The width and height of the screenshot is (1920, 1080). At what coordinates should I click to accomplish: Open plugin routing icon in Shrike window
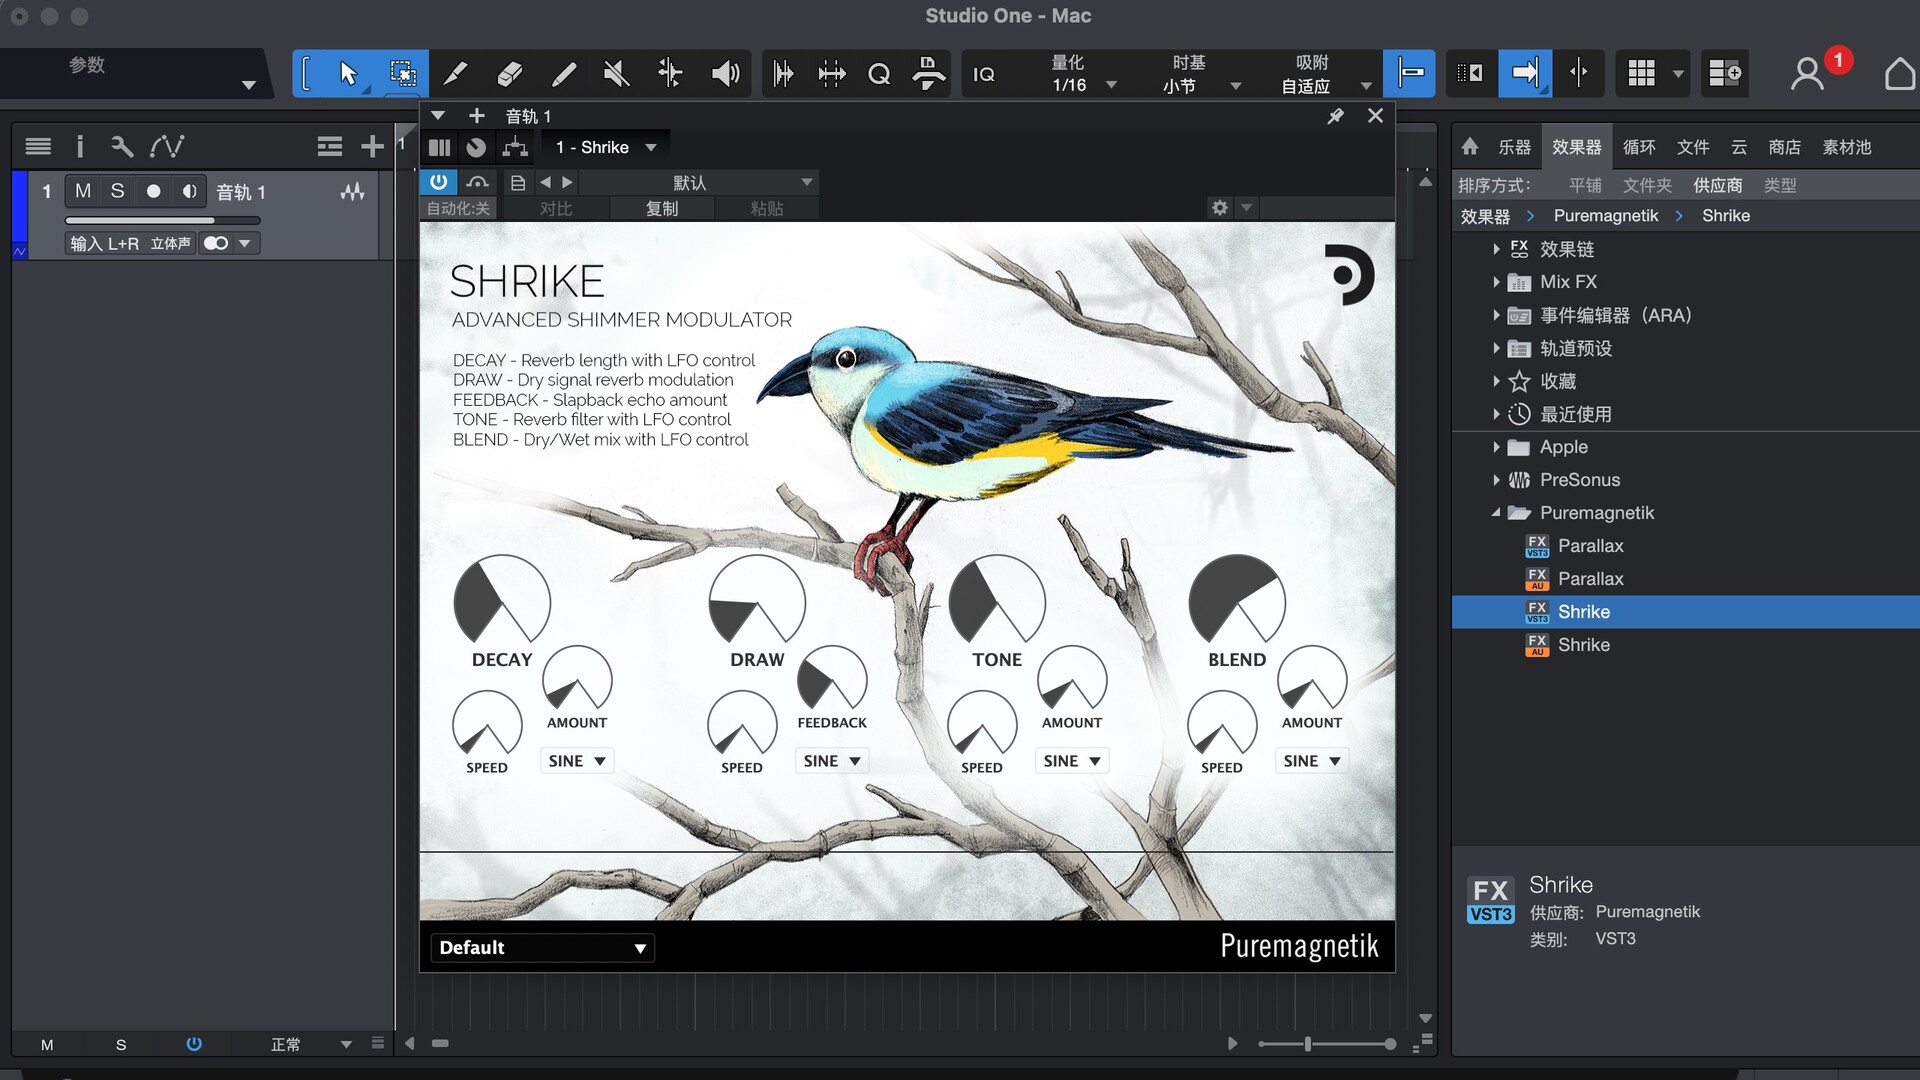point(515,148)
